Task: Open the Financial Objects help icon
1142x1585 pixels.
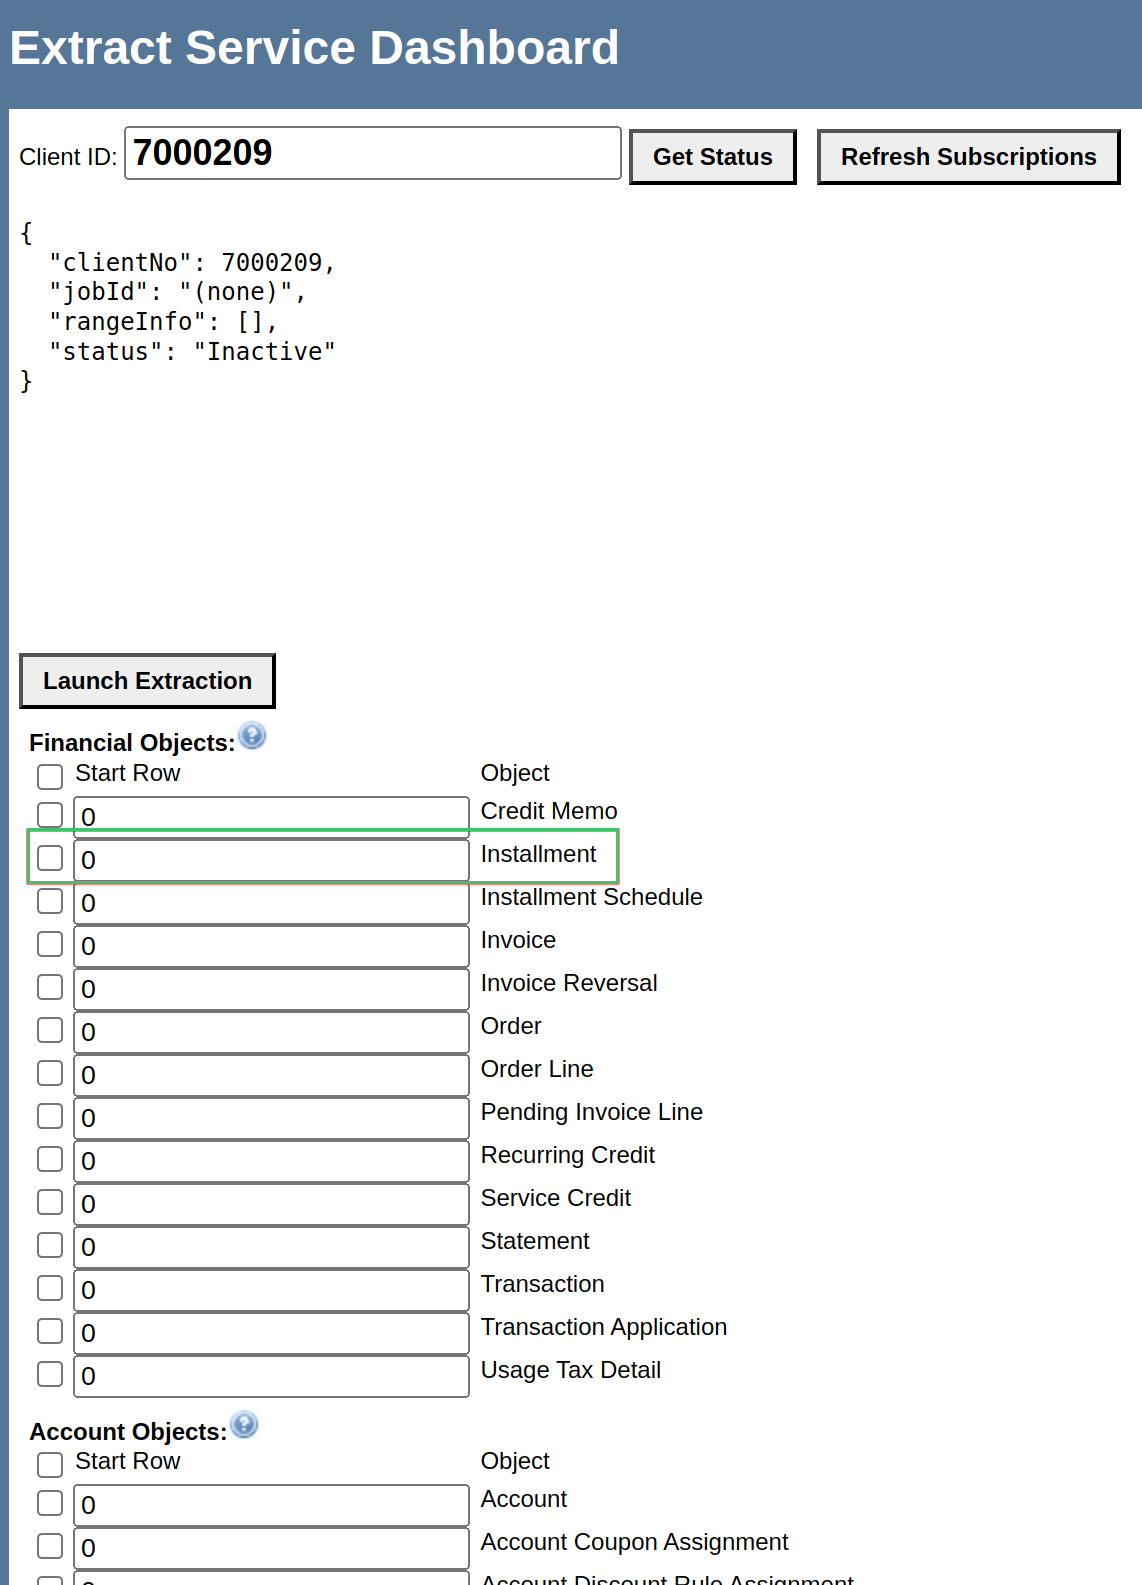Action: (253, 736)
